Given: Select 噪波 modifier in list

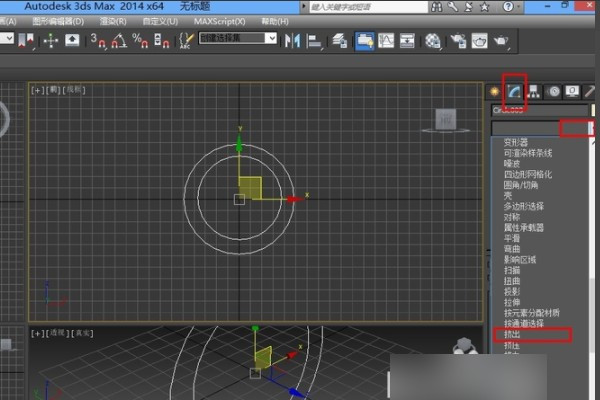Looking at the screenshot, I should [x=512, y=164].
